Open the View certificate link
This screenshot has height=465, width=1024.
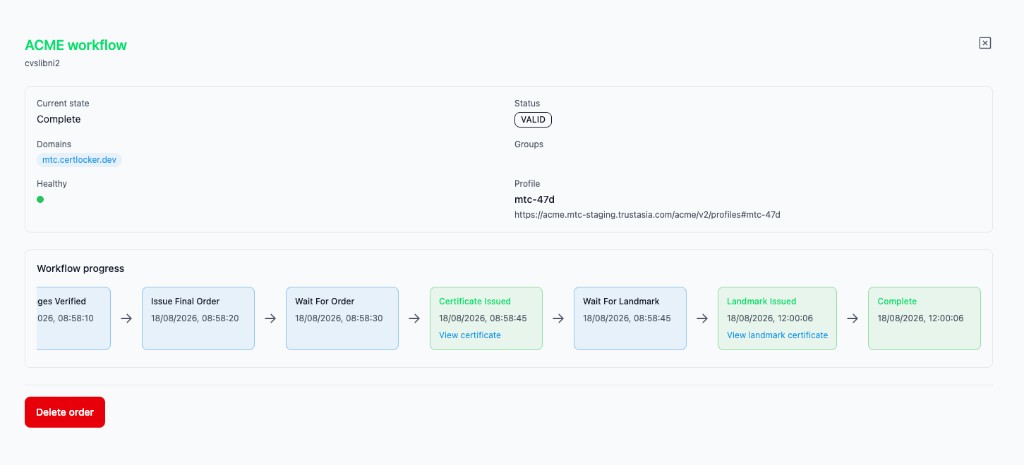pyautogui.click(x=470, y=335)
